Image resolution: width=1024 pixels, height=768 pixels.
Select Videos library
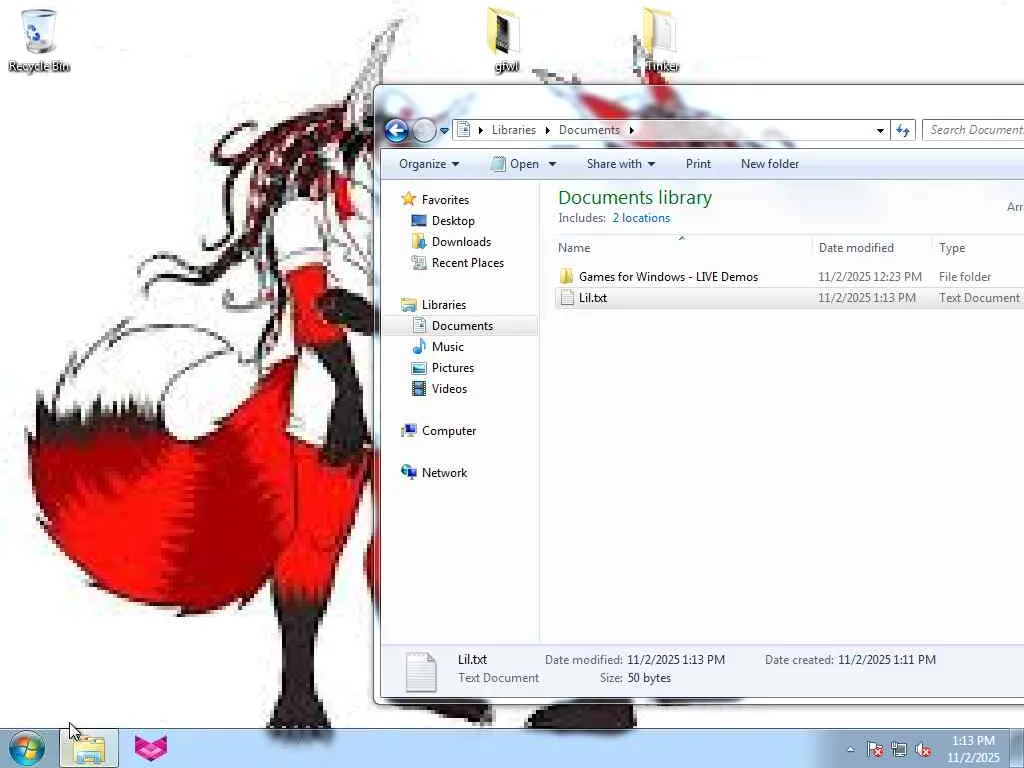pos(449,389)
